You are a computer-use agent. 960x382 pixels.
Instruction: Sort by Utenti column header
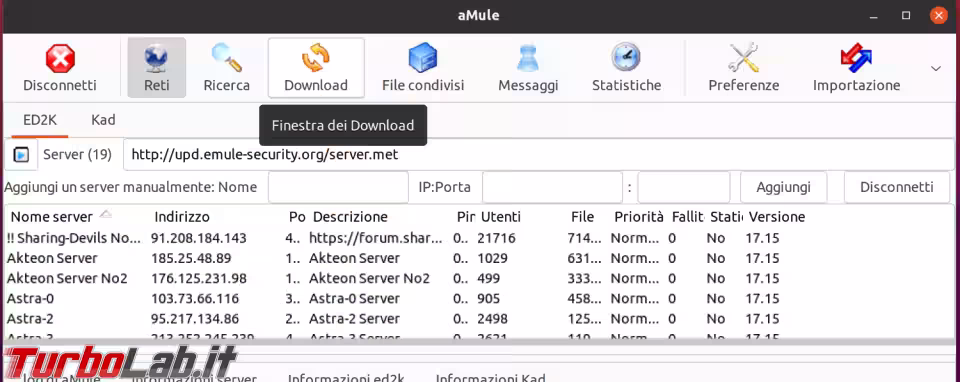501,217
